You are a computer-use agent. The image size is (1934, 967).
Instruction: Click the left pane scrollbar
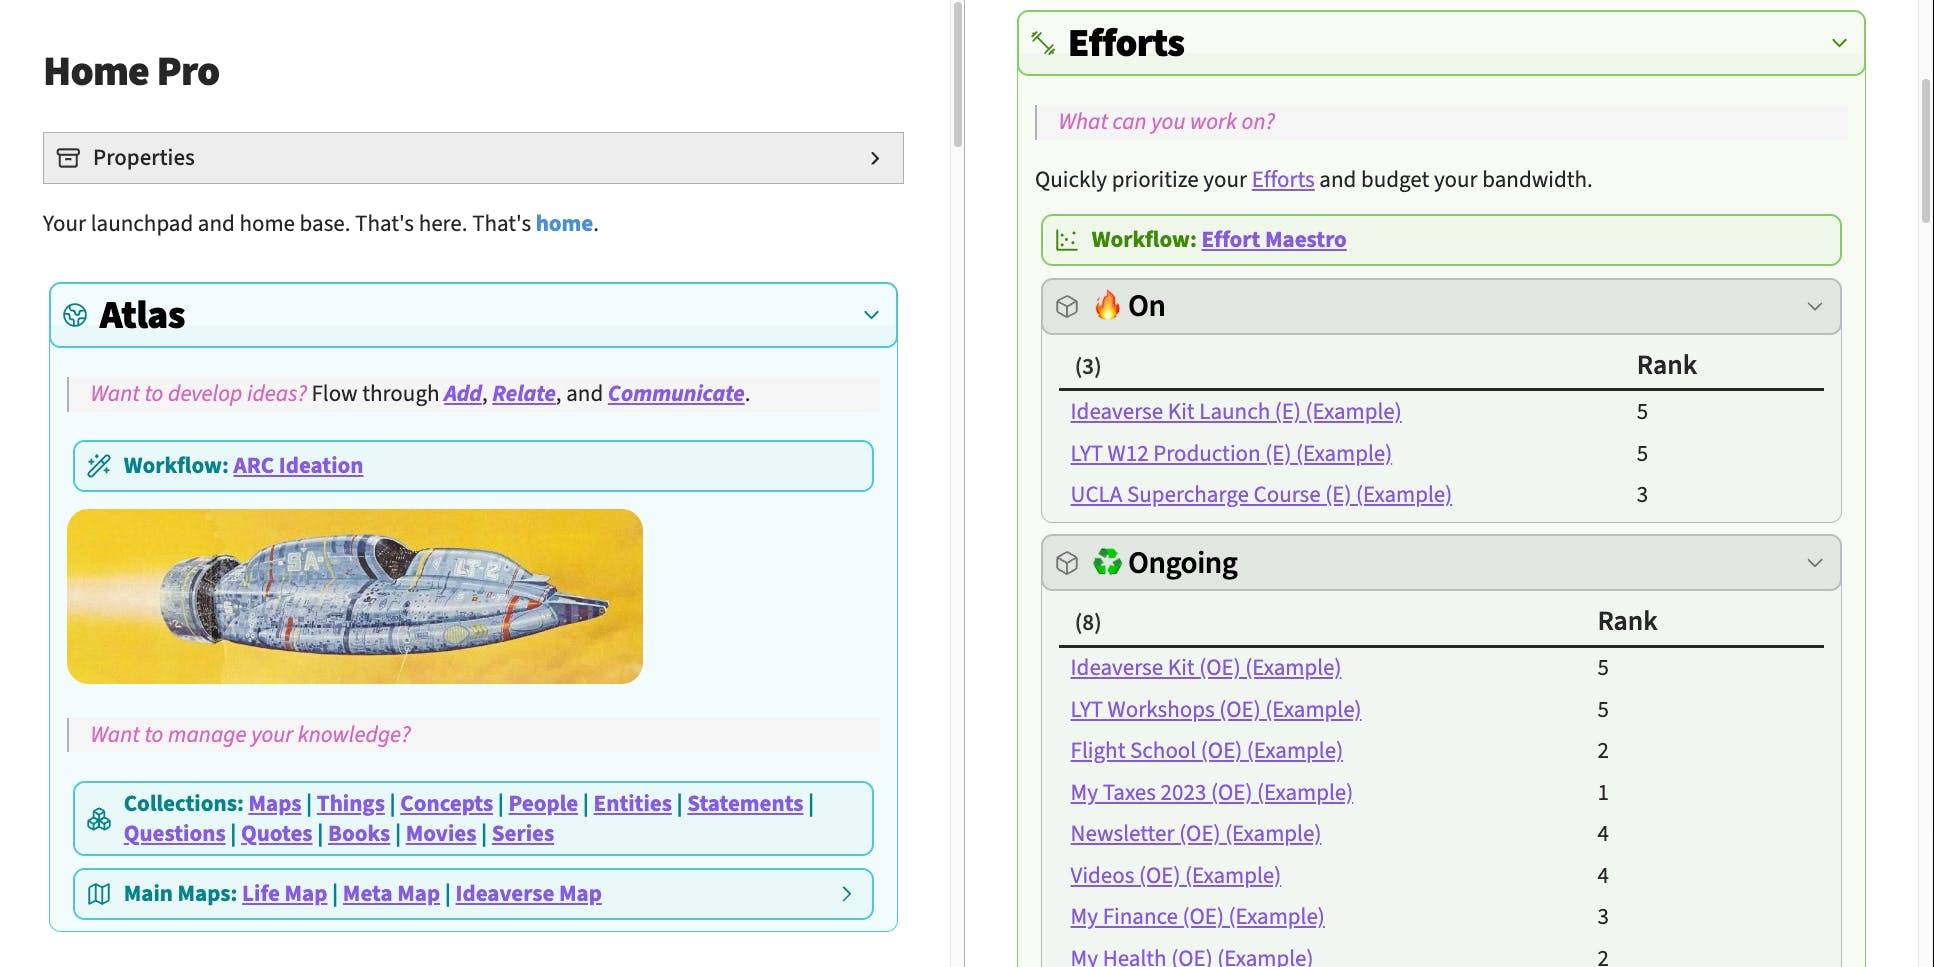coord(958,74)
